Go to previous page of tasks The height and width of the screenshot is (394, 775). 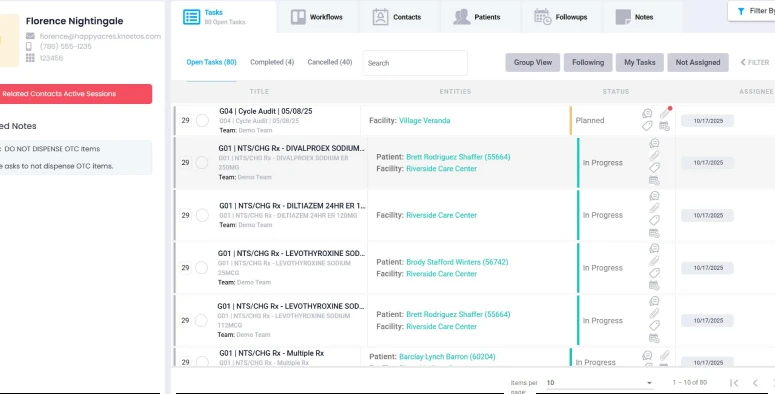coord(755,383)
